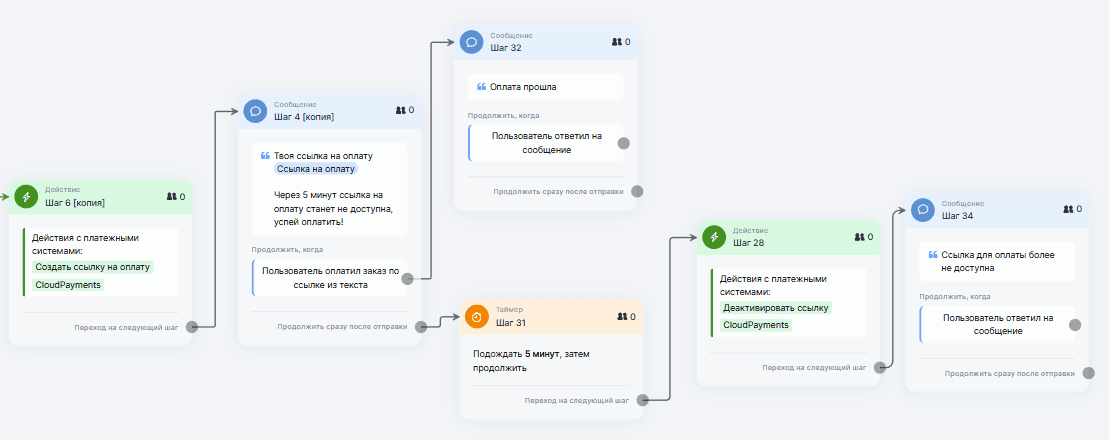Image resolution: width=1109 pixels, height=440 pixels.
Task: Click the output connector of timer Шаг 31
Action: [642, 400]
